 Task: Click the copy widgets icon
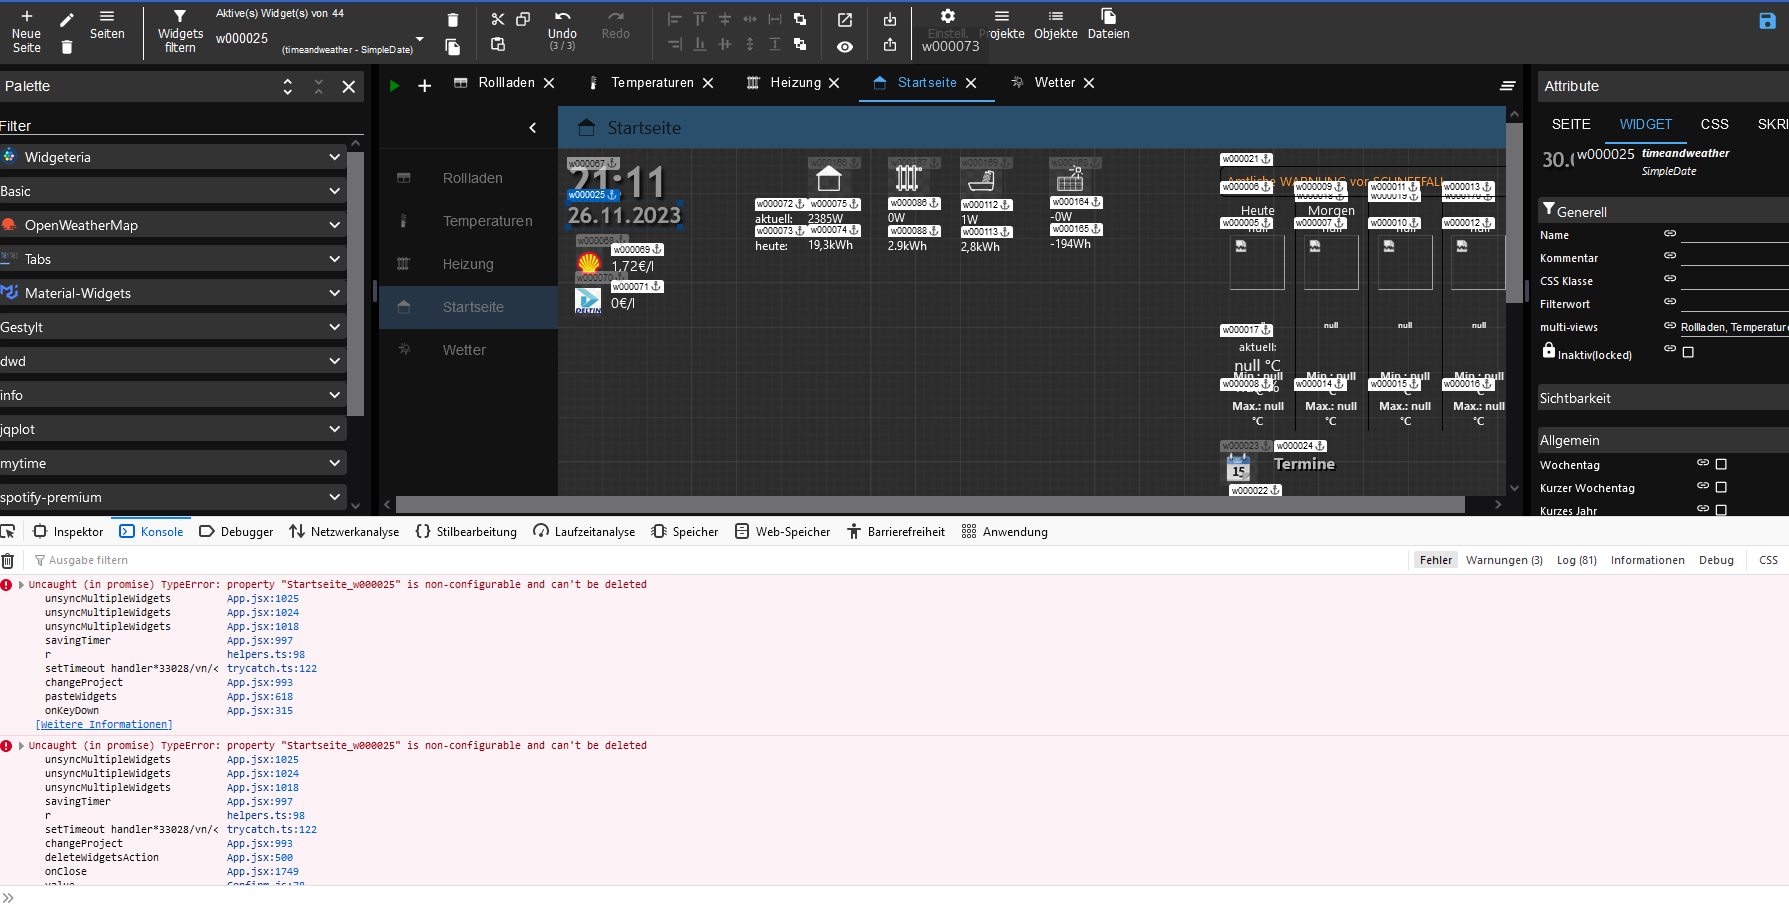click(x=523, y=19)
